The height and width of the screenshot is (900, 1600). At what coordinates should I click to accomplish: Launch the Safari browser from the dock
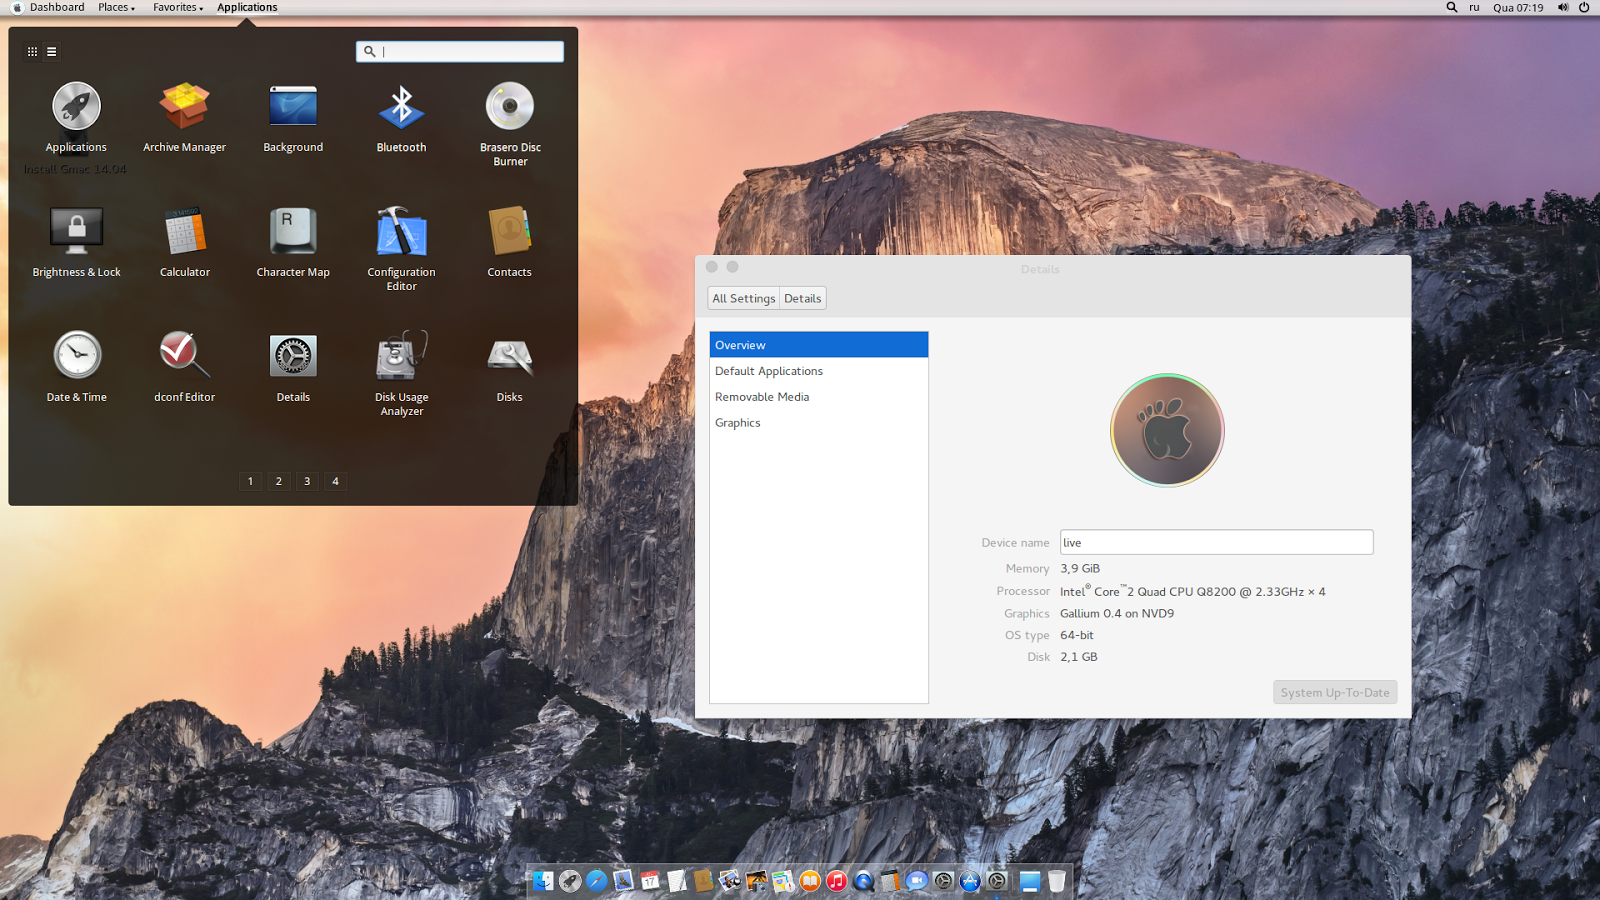597,881
